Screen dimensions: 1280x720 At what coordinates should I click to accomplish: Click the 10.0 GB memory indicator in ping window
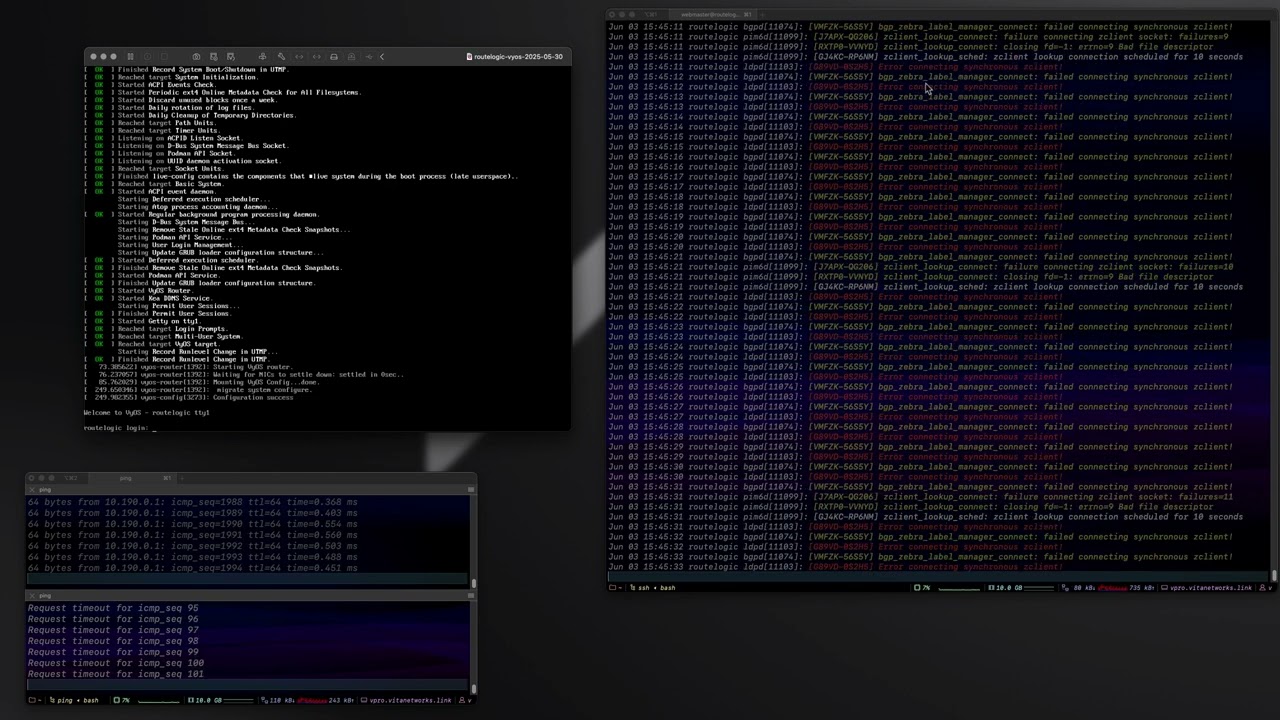pos(205,700)
